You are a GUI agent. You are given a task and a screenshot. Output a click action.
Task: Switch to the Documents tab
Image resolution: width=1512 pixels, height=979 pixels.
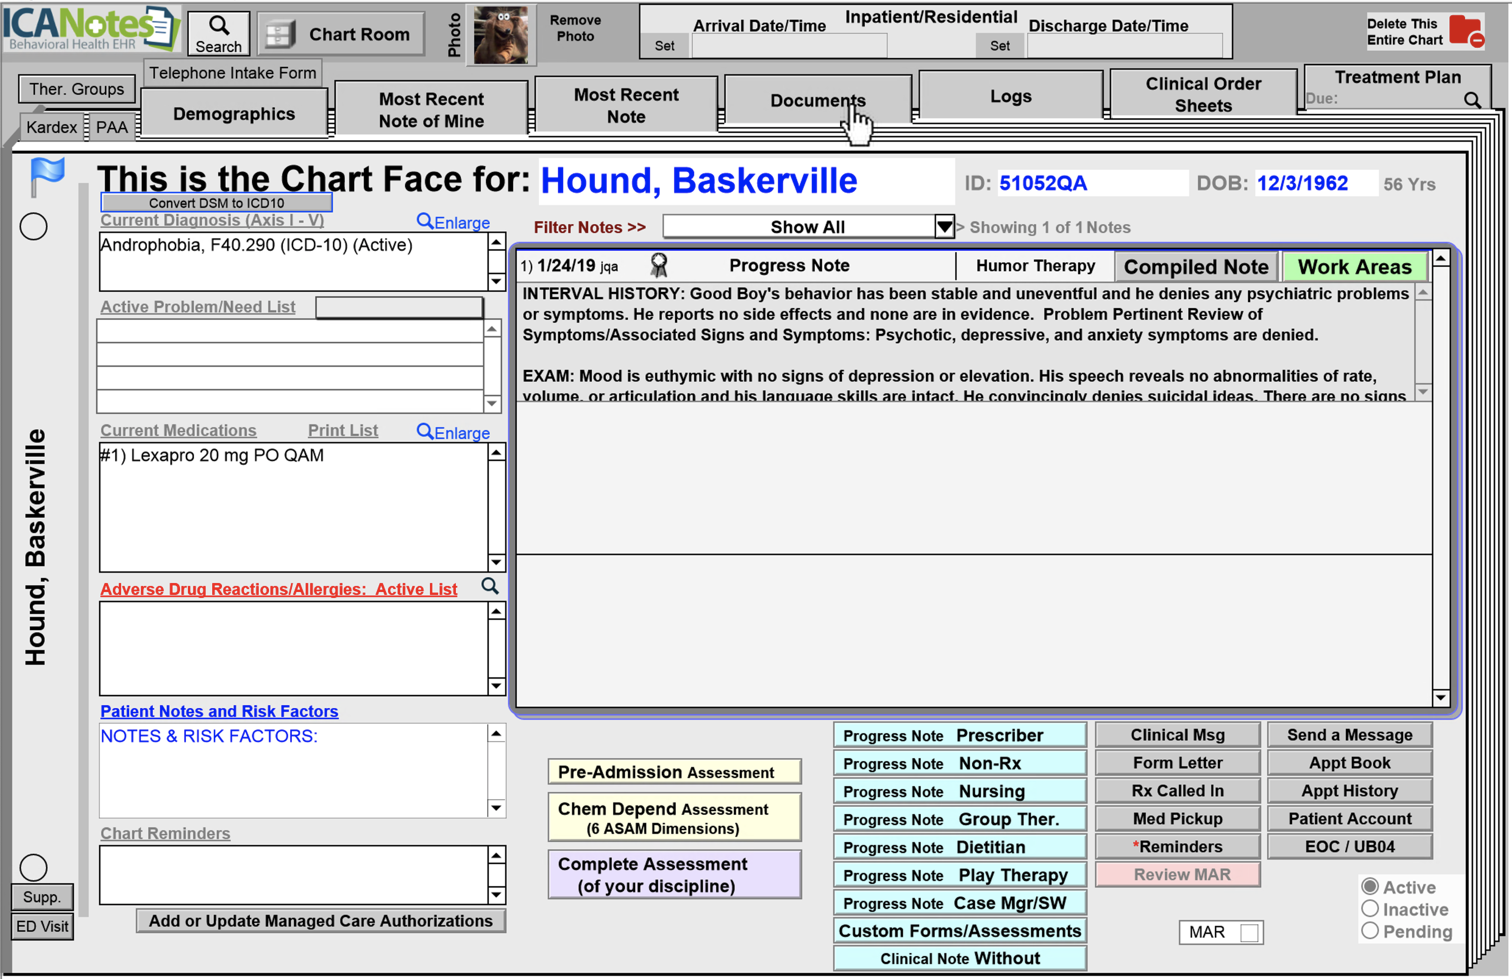coord(817,100)
